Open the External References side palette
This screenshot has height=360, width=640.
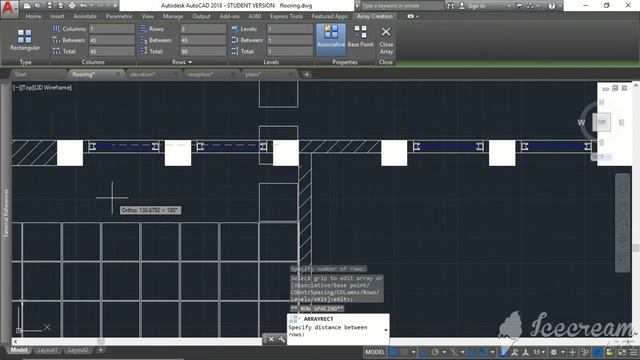(6, 213)
